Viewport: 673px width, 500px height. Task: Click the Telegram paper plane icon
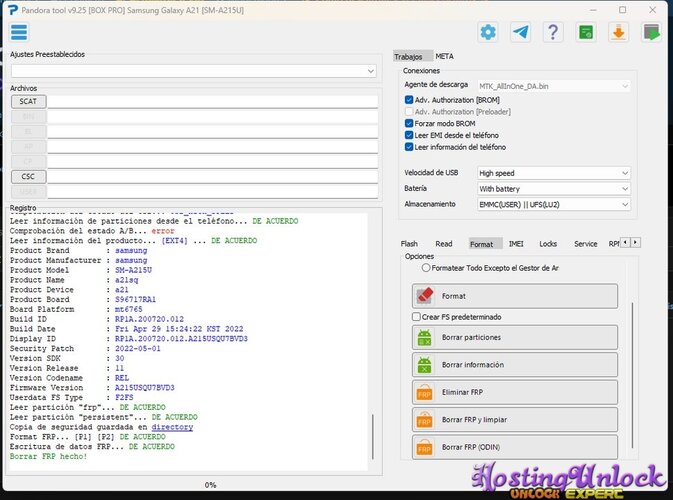point(521,32)
